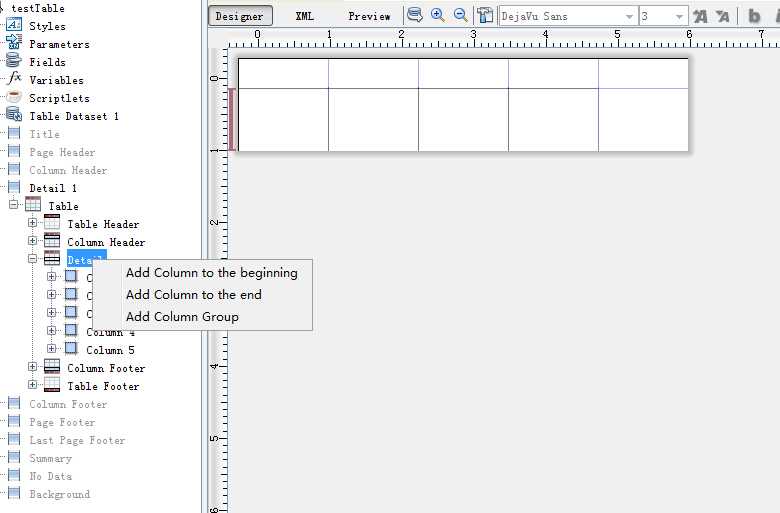
Task: Select the Variables fx icon
Action: 15,79
